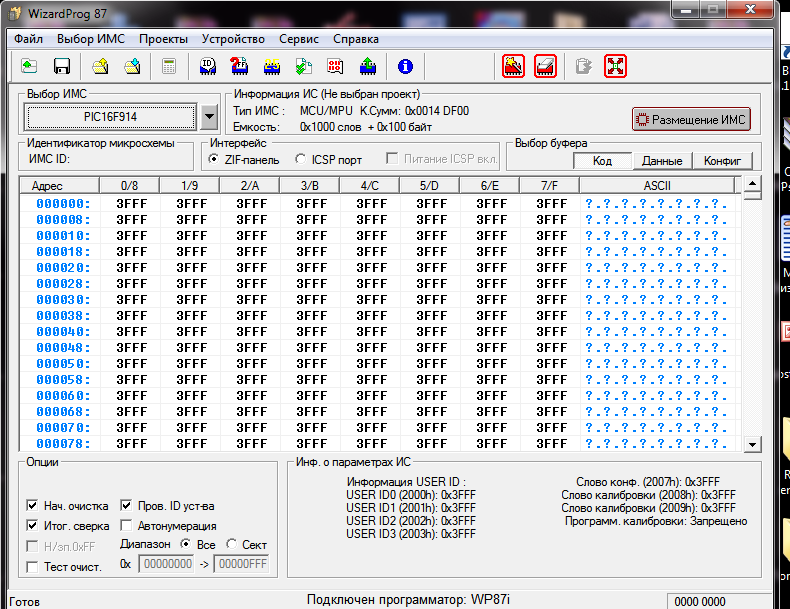
Task: Switch to the Код buffer tab
Action: pyautogui.click(x=603, y=161)
